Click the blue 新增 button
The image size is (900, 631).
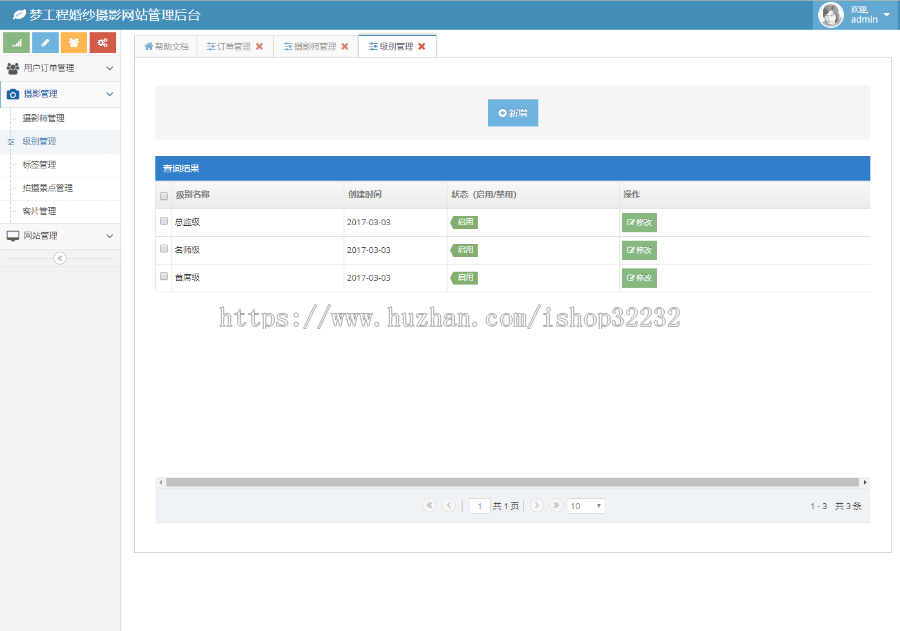click(512, 112)
